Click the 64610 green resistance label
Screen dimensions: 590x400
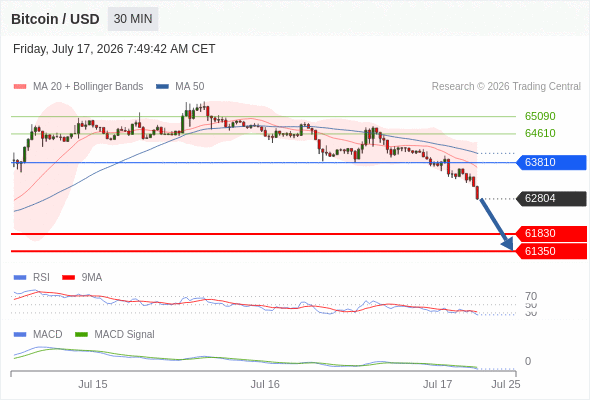coord(540,133)
